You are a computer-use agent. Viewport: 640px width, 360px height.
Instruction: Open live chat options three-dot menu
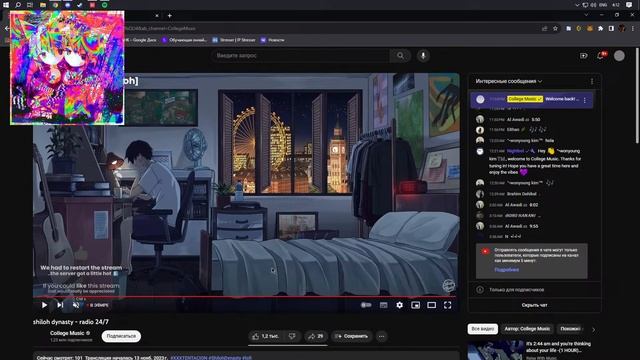pos(592,81)
